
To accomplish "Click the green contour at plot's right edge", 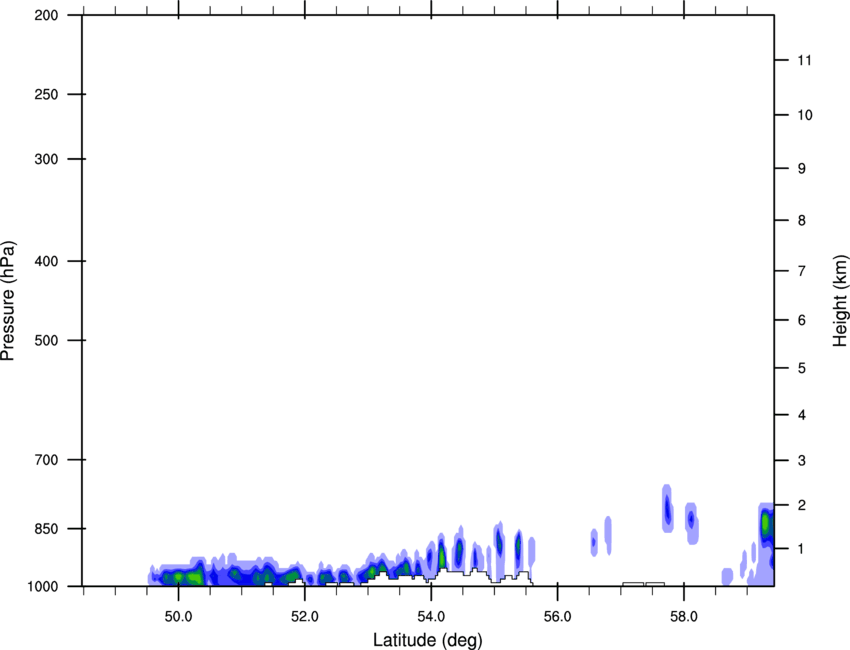I will tap(765, 524).
